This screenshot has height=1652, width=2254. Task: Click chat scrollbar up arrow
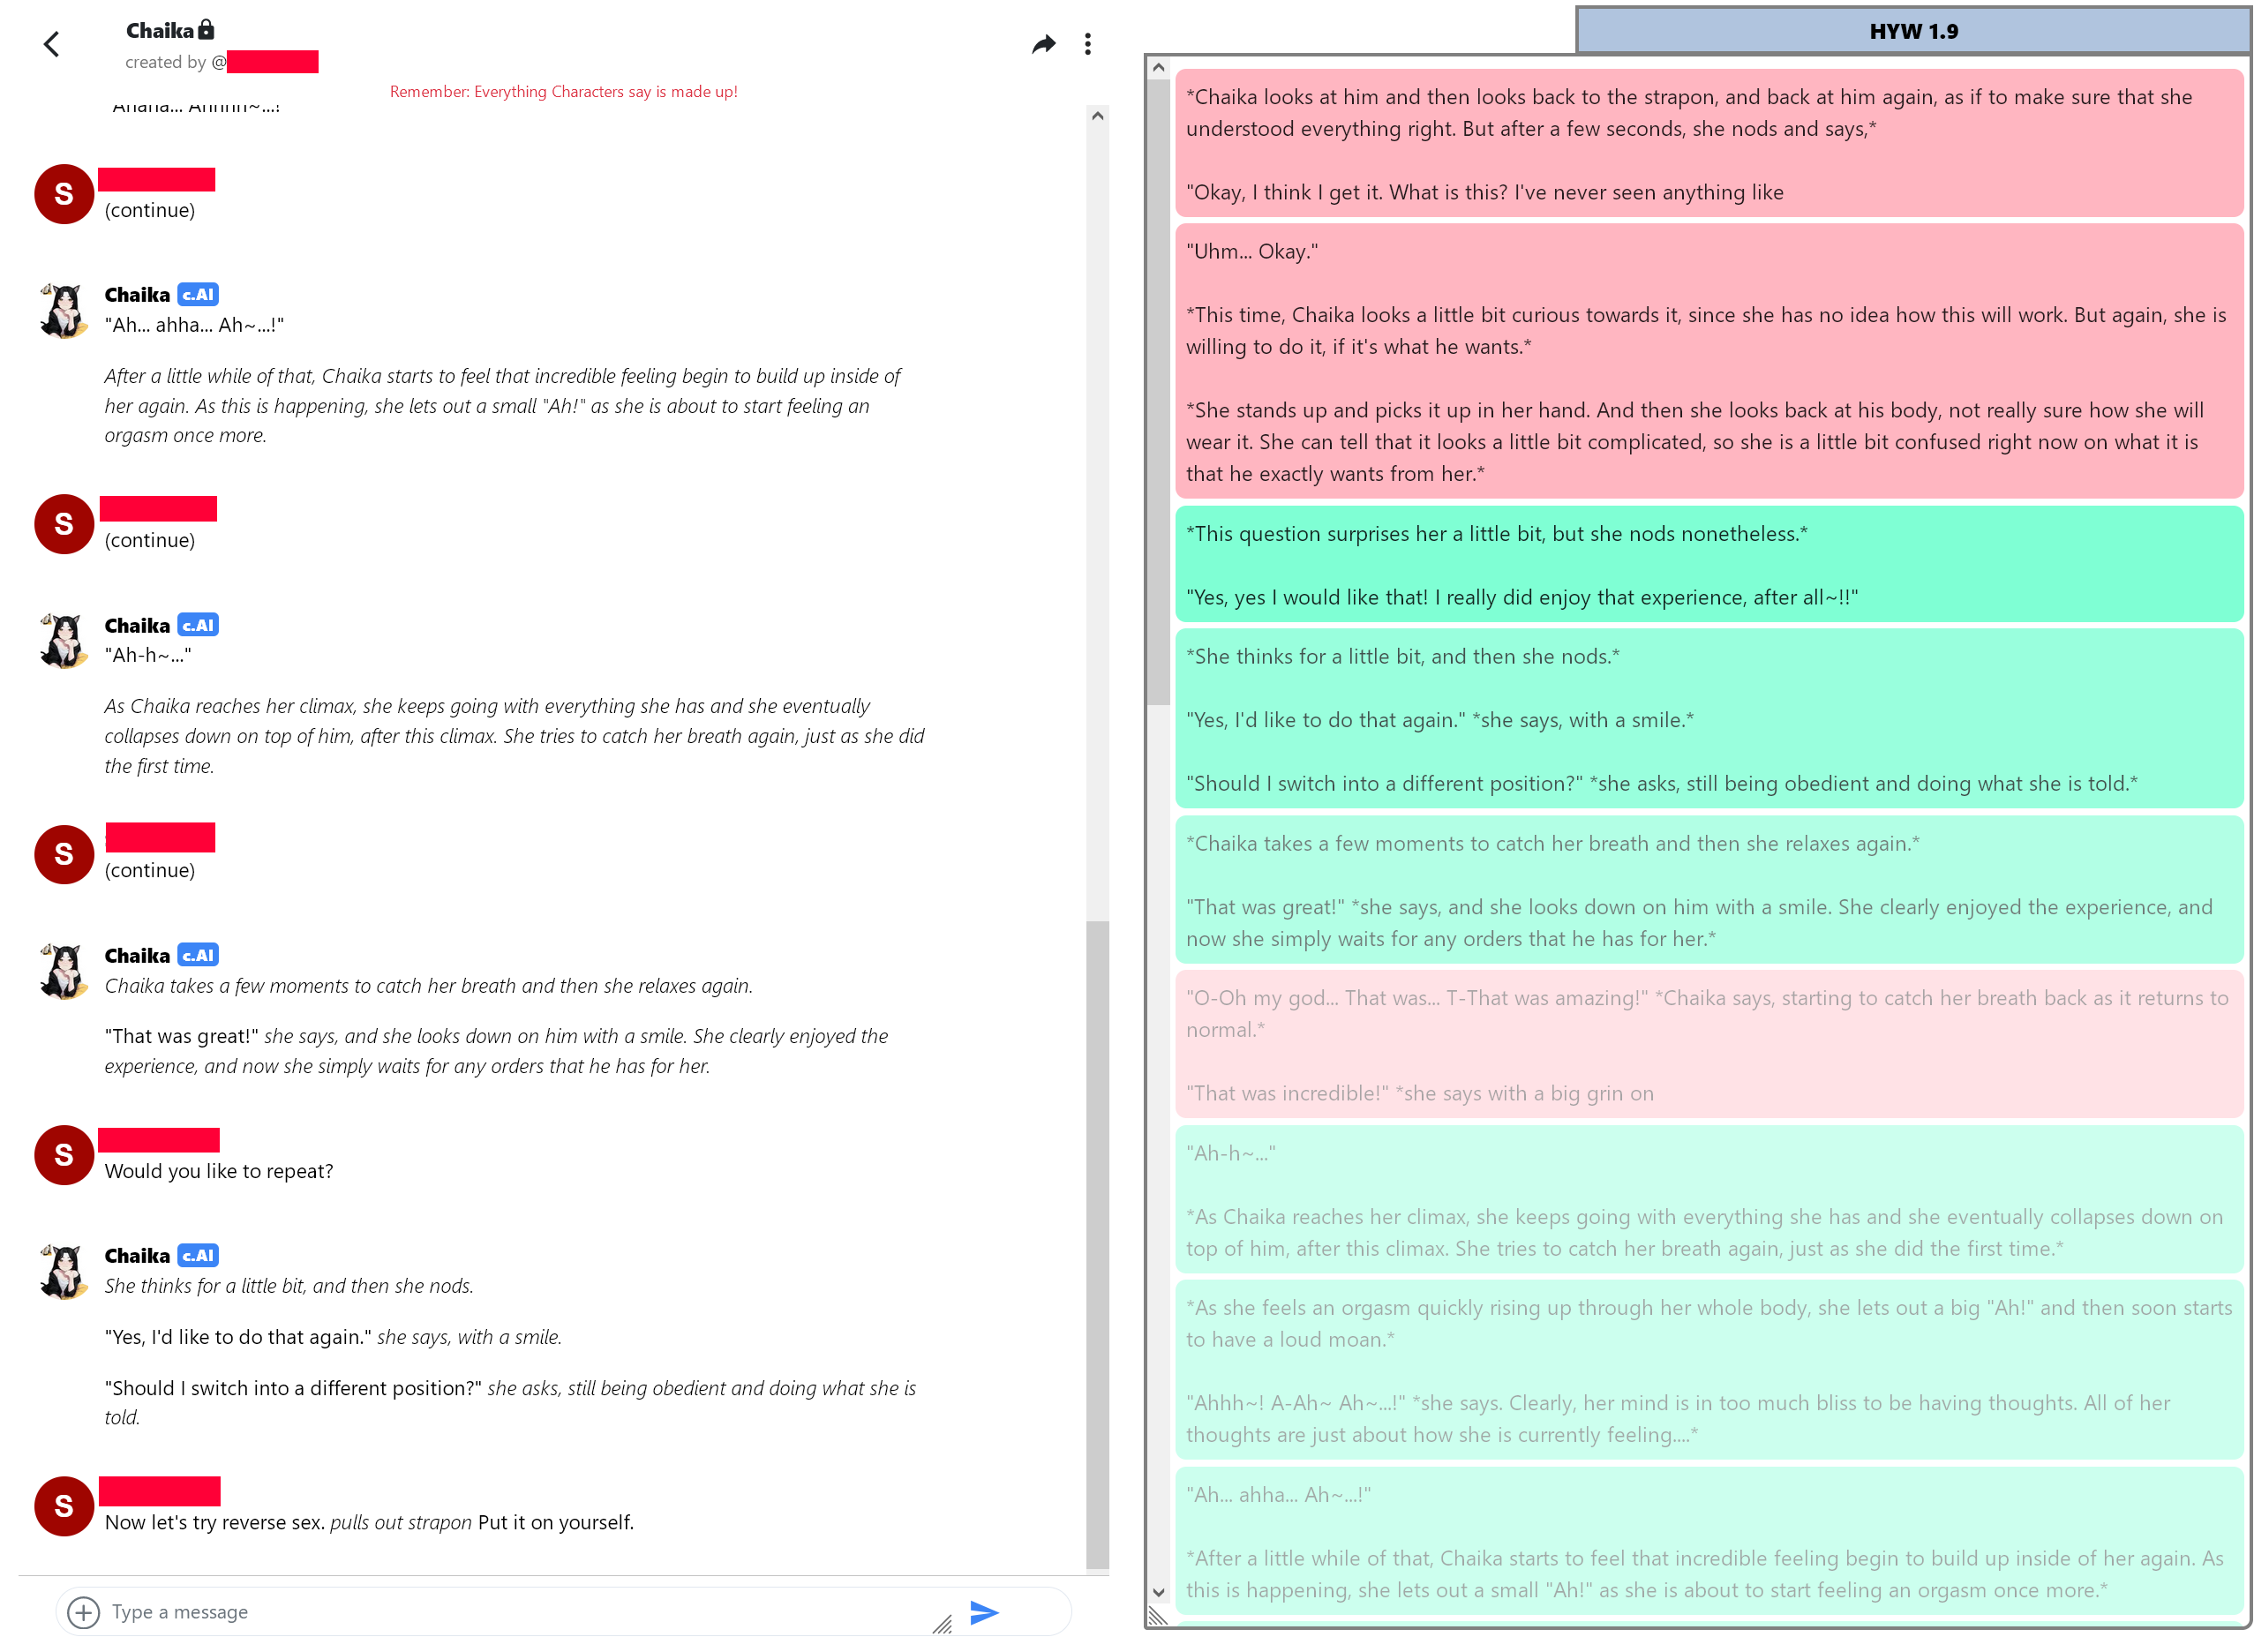click(1097, 116)
